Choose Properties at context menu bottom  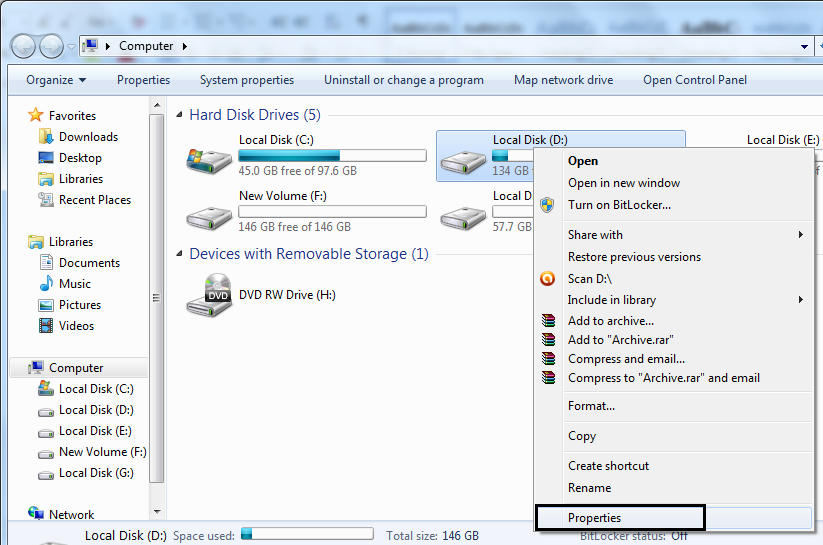click(594, 518)
